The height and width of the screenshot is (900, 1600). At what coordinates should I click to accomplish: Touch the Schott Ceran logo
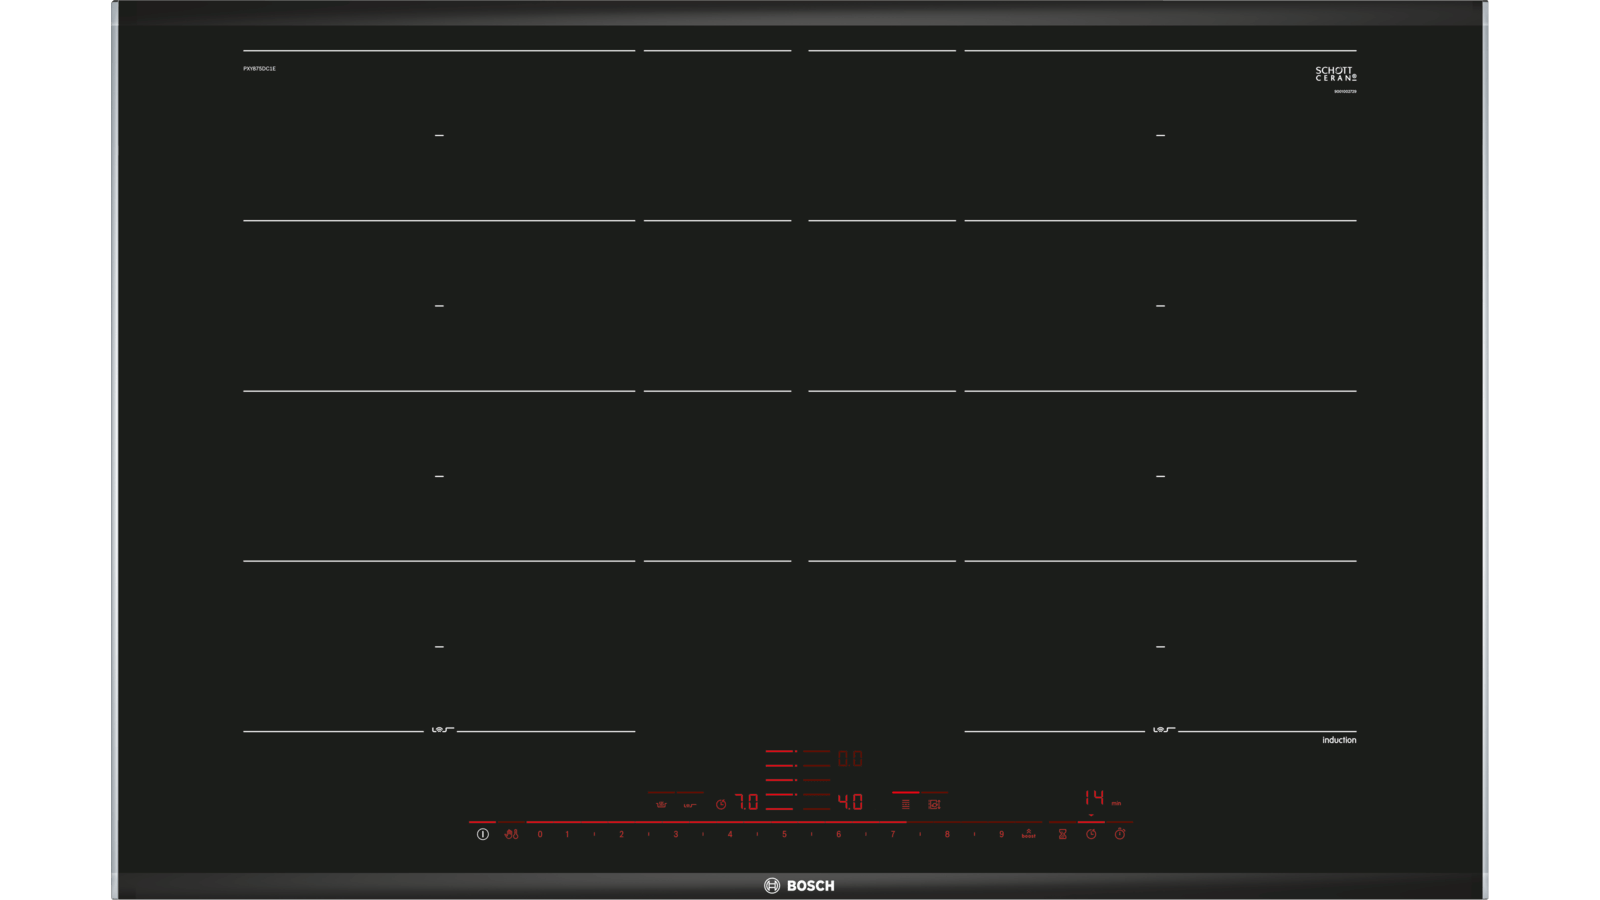point(1335,74)
